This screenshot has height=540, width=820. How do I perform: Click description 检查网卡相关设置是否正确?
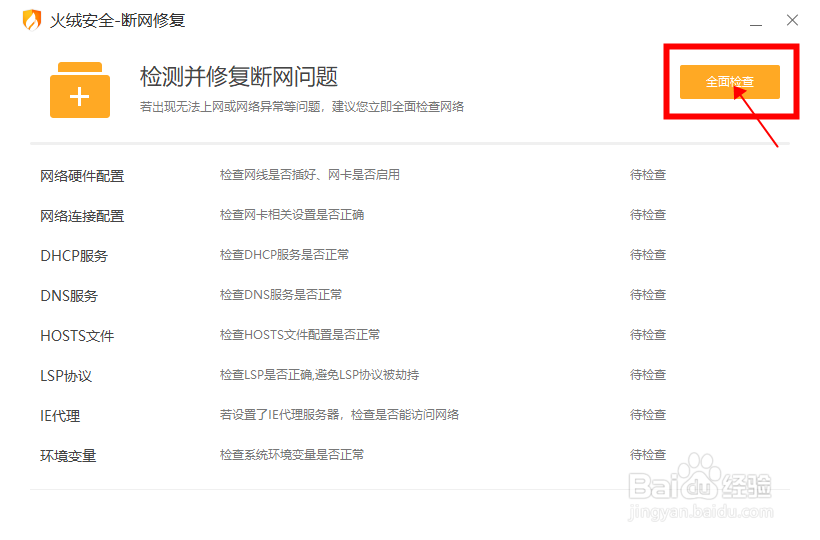(292, 215)
